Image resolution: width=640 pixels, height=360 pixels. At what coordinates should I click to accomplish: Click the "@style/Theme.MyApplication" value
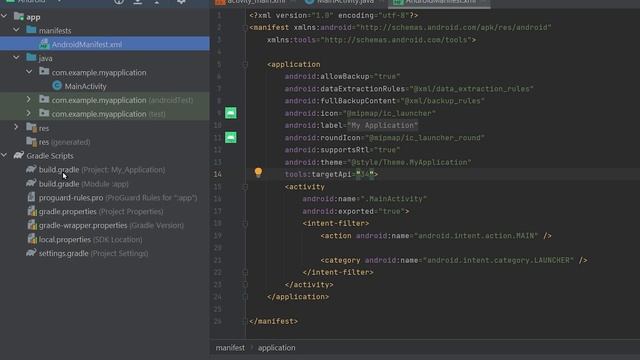[409, 162]
